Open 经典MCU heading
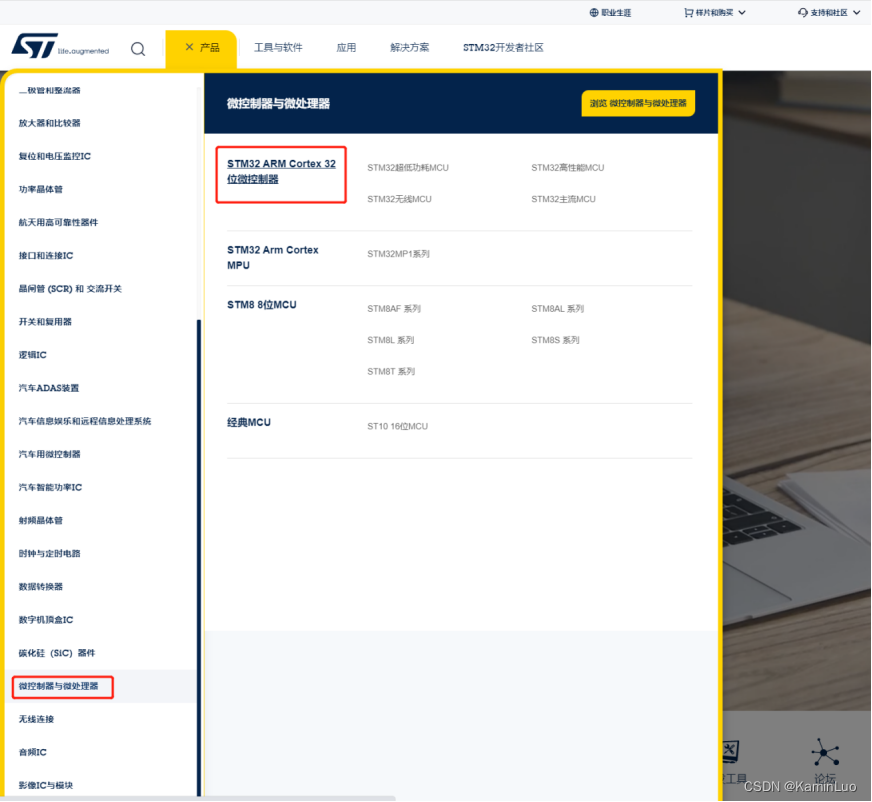The width and height of the screenshot is (872, 802). coord(249,423)
